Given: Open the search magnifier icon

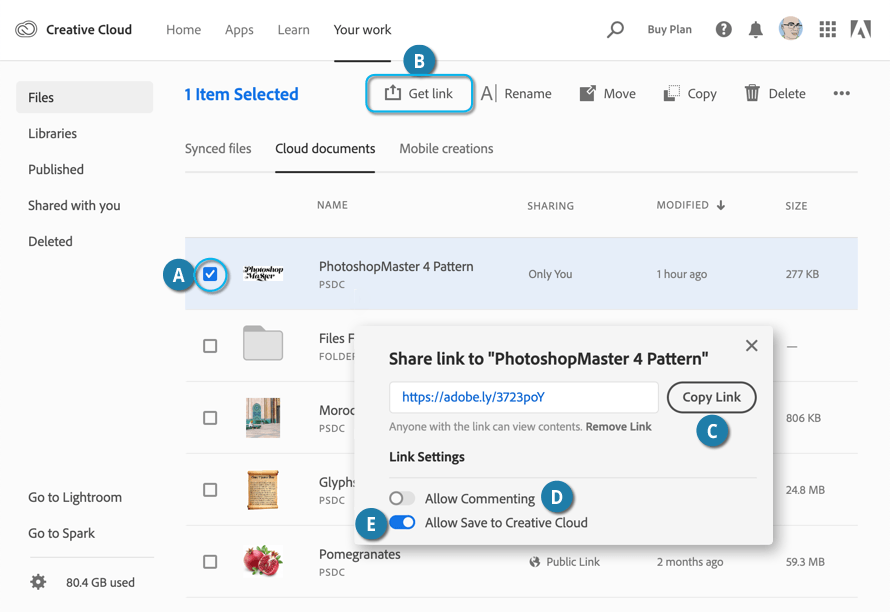Looking at the screenshot, I should [x=615, y=29].
